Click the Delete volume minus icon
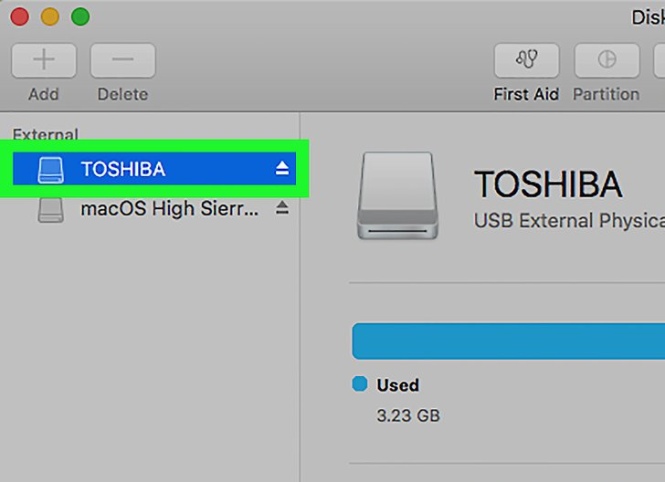665x482 pixels. coord(122,60)
